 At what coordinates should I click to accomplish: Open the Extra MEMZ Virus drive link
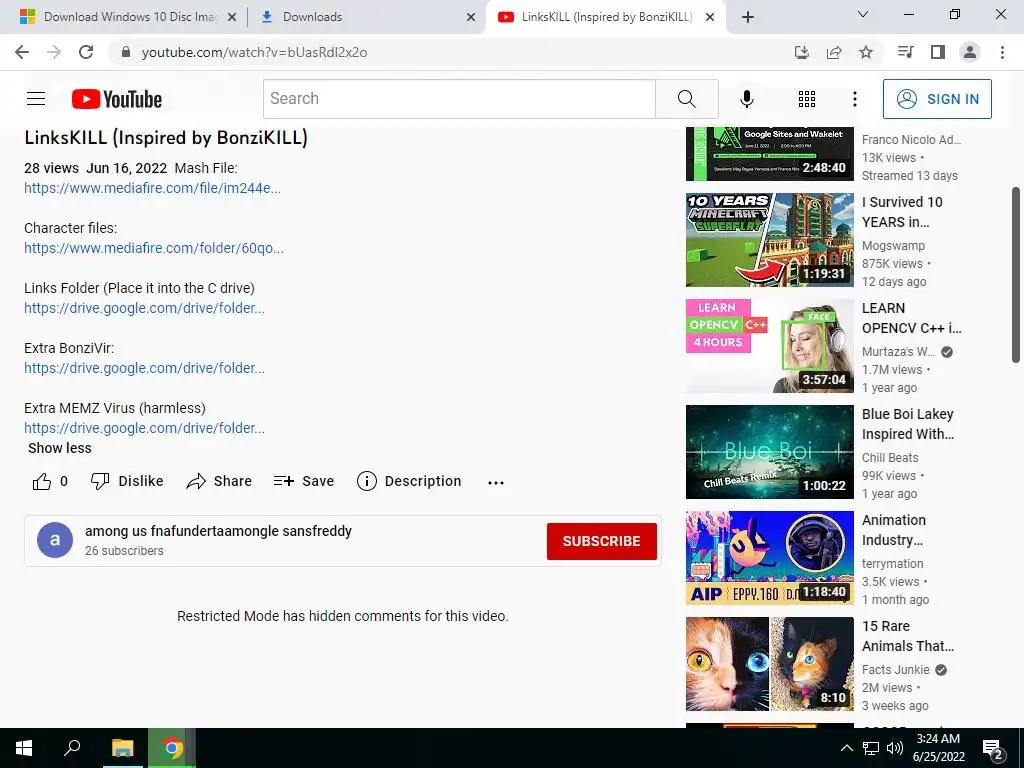[x=144, y=428]
